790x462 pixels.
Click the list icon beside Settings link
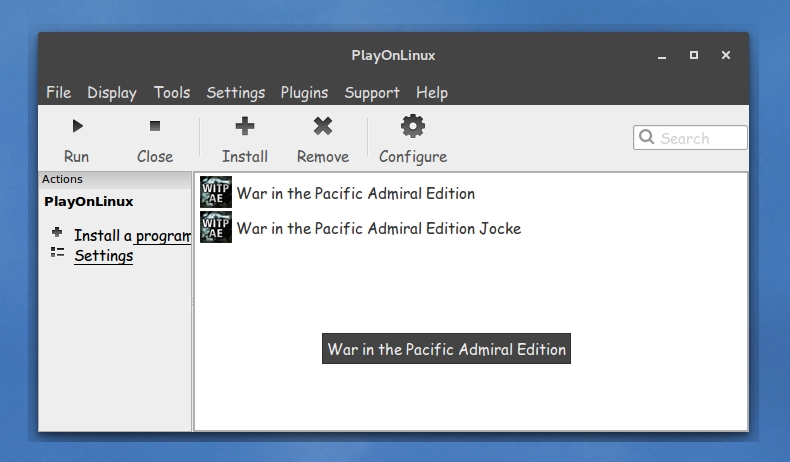point(57,252)
